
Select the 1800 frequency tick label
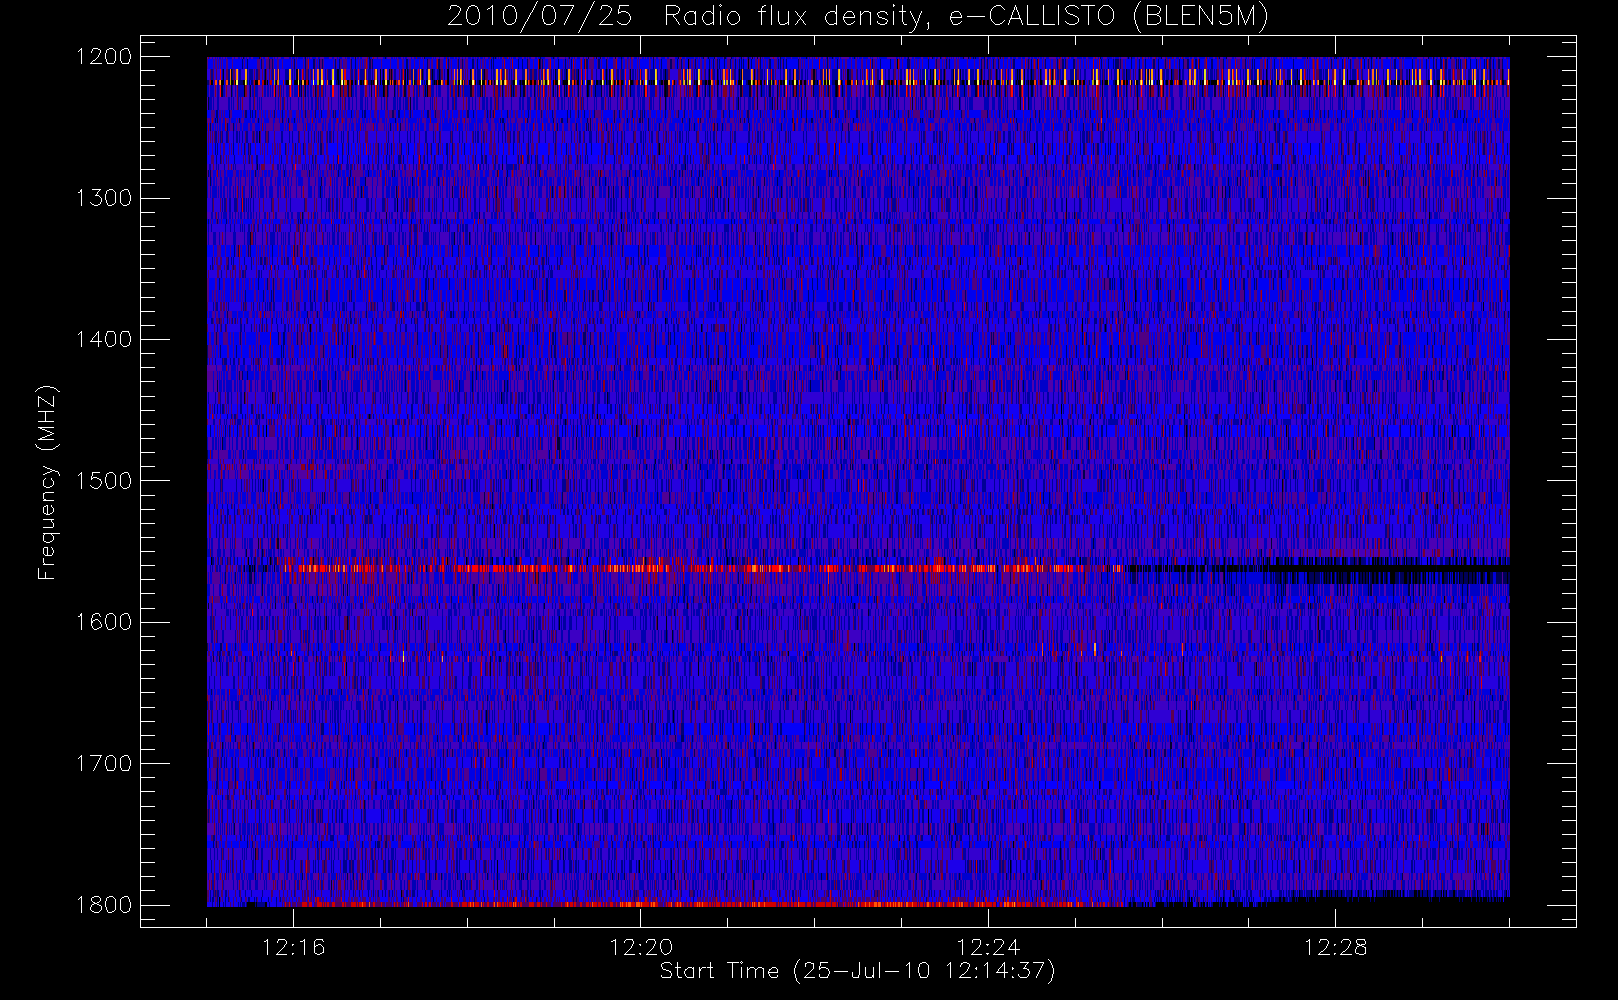(x=104, y=905)
